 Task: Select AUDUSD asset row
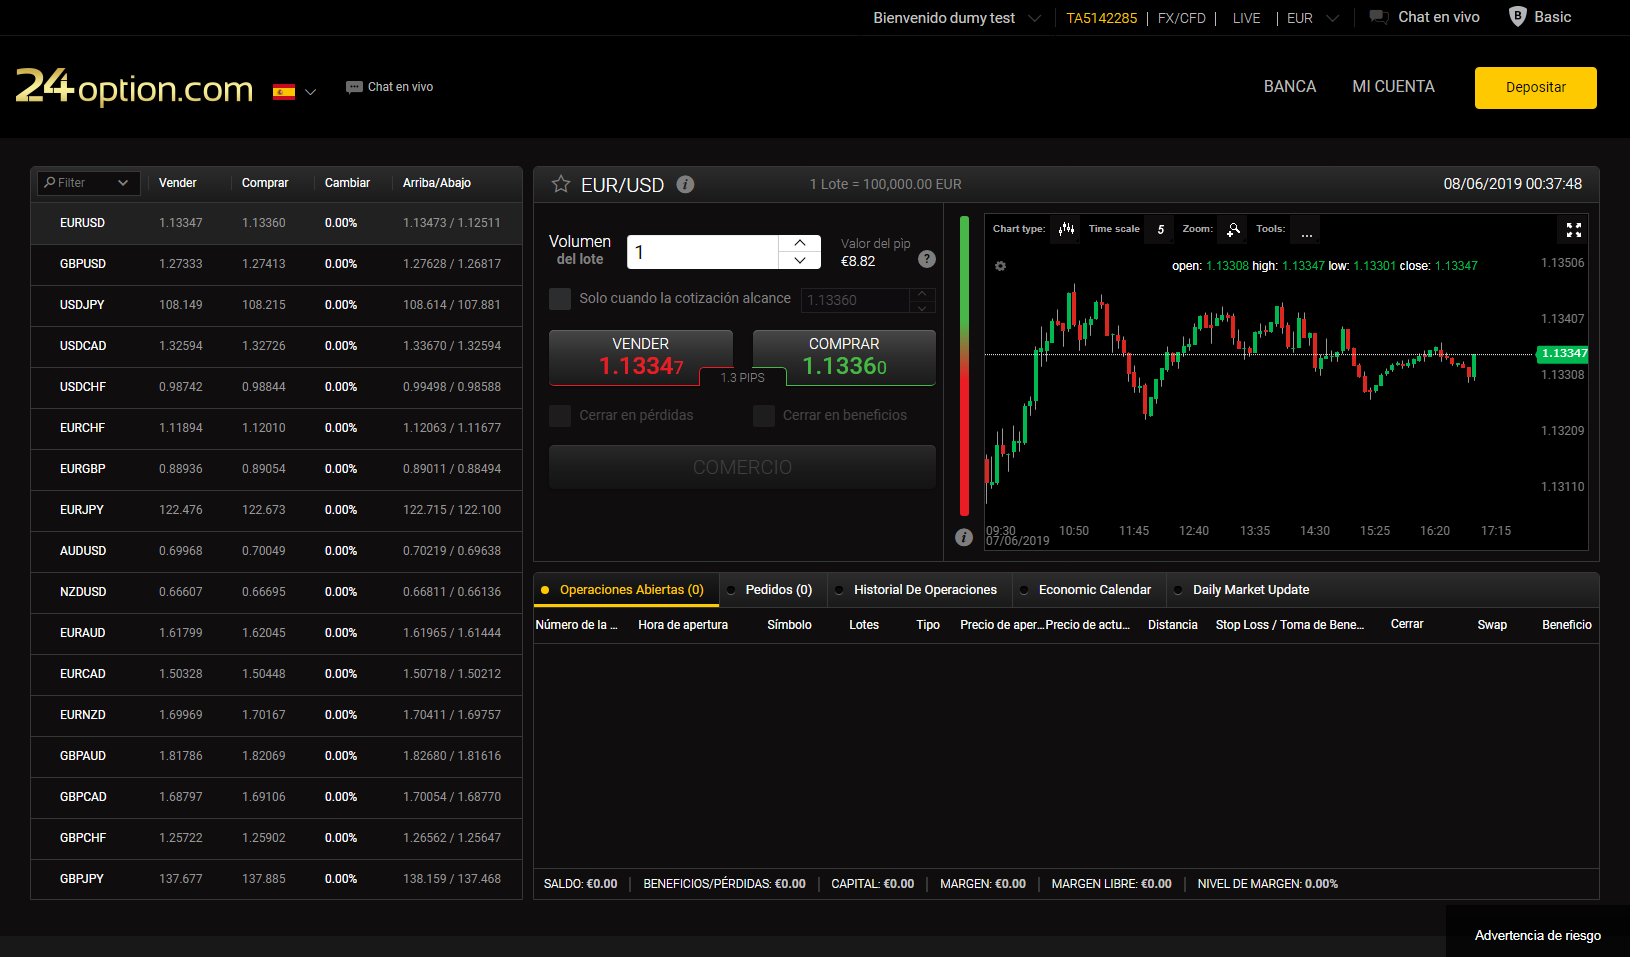[x=277, y=551]
